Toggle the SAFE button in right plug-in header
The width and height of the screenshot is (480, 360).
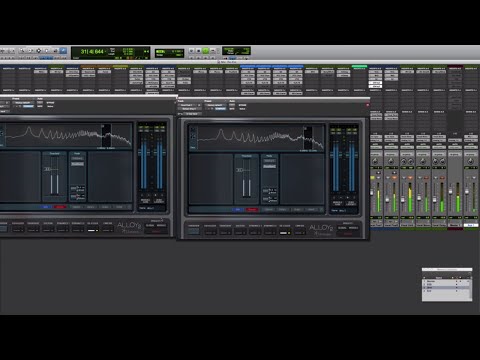232,109
